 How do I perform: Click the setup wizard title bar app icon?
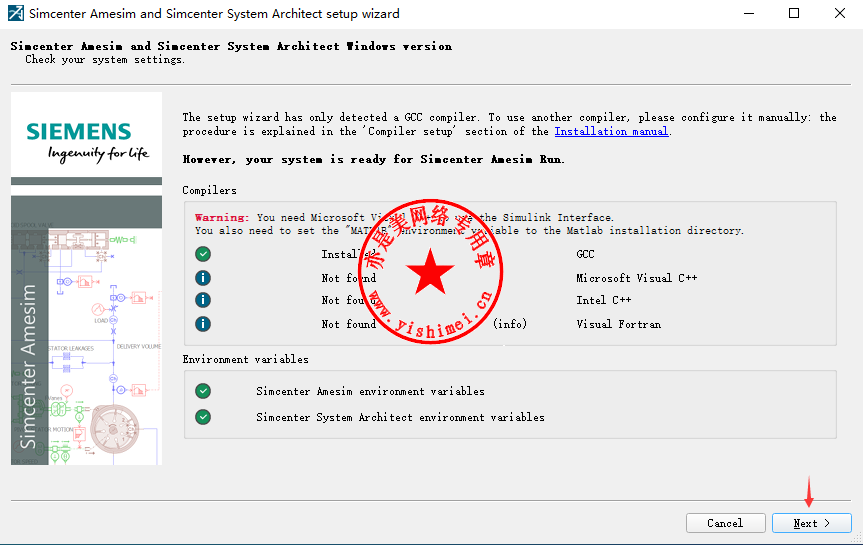pos(15,13)
